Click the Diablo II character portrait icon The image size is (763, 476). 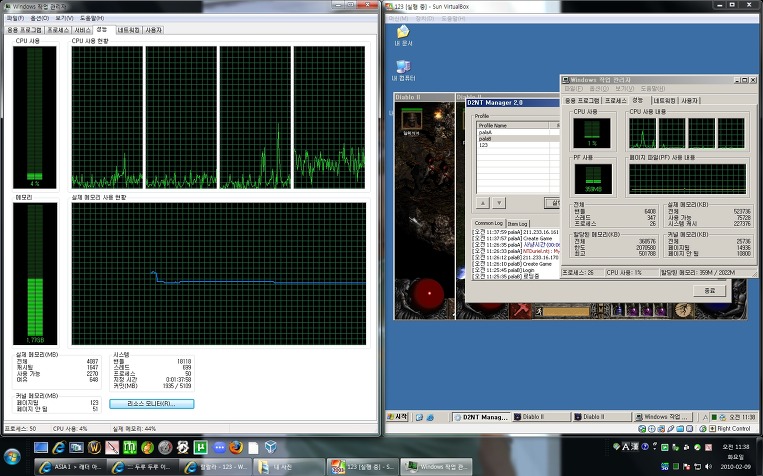pyautogui.click(x=411, y=118)
